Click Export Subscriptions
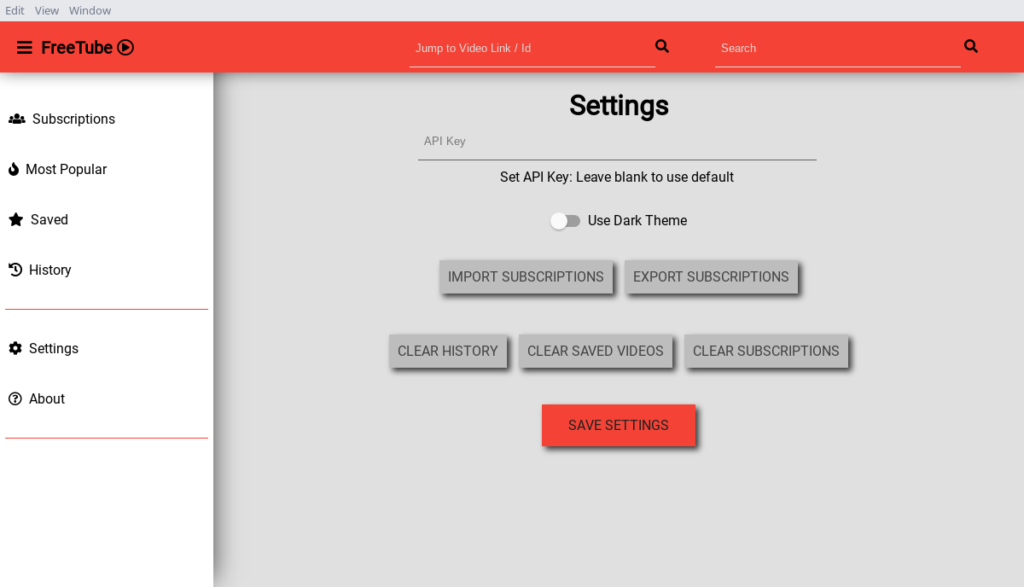 (712, 277)
